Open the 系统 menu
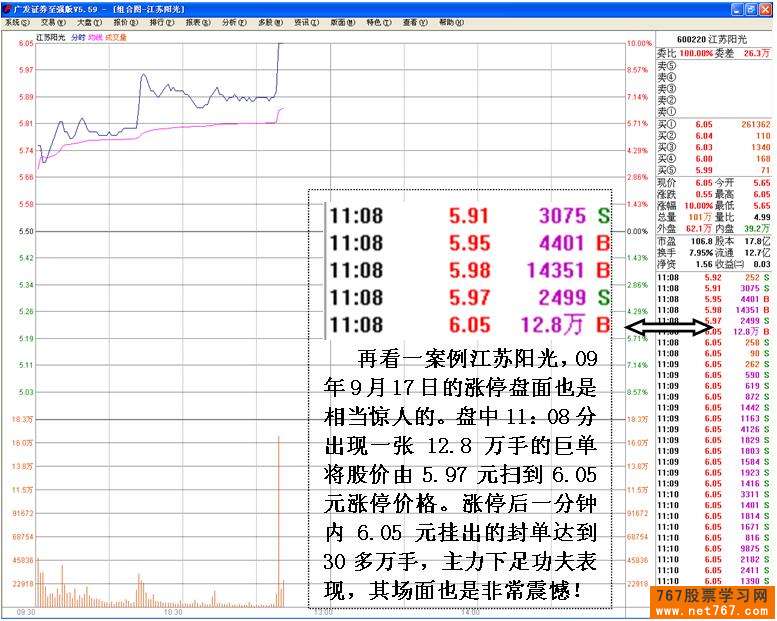Viewport: 777px width, 621px height. [x=13, y=21]
